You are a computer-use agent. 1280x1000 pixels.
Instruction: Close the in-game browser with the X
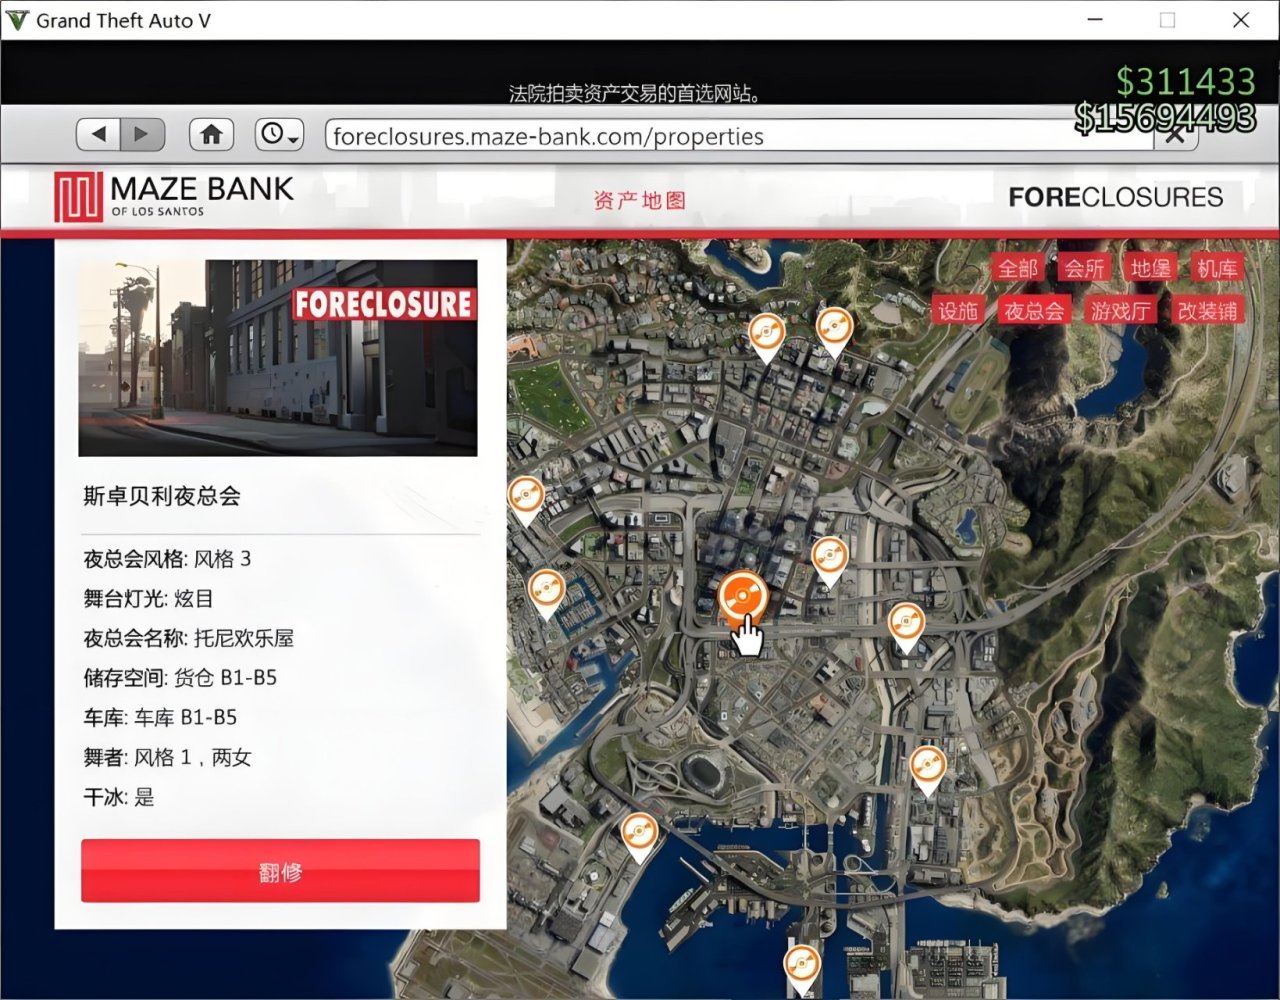click(1176, 136)
